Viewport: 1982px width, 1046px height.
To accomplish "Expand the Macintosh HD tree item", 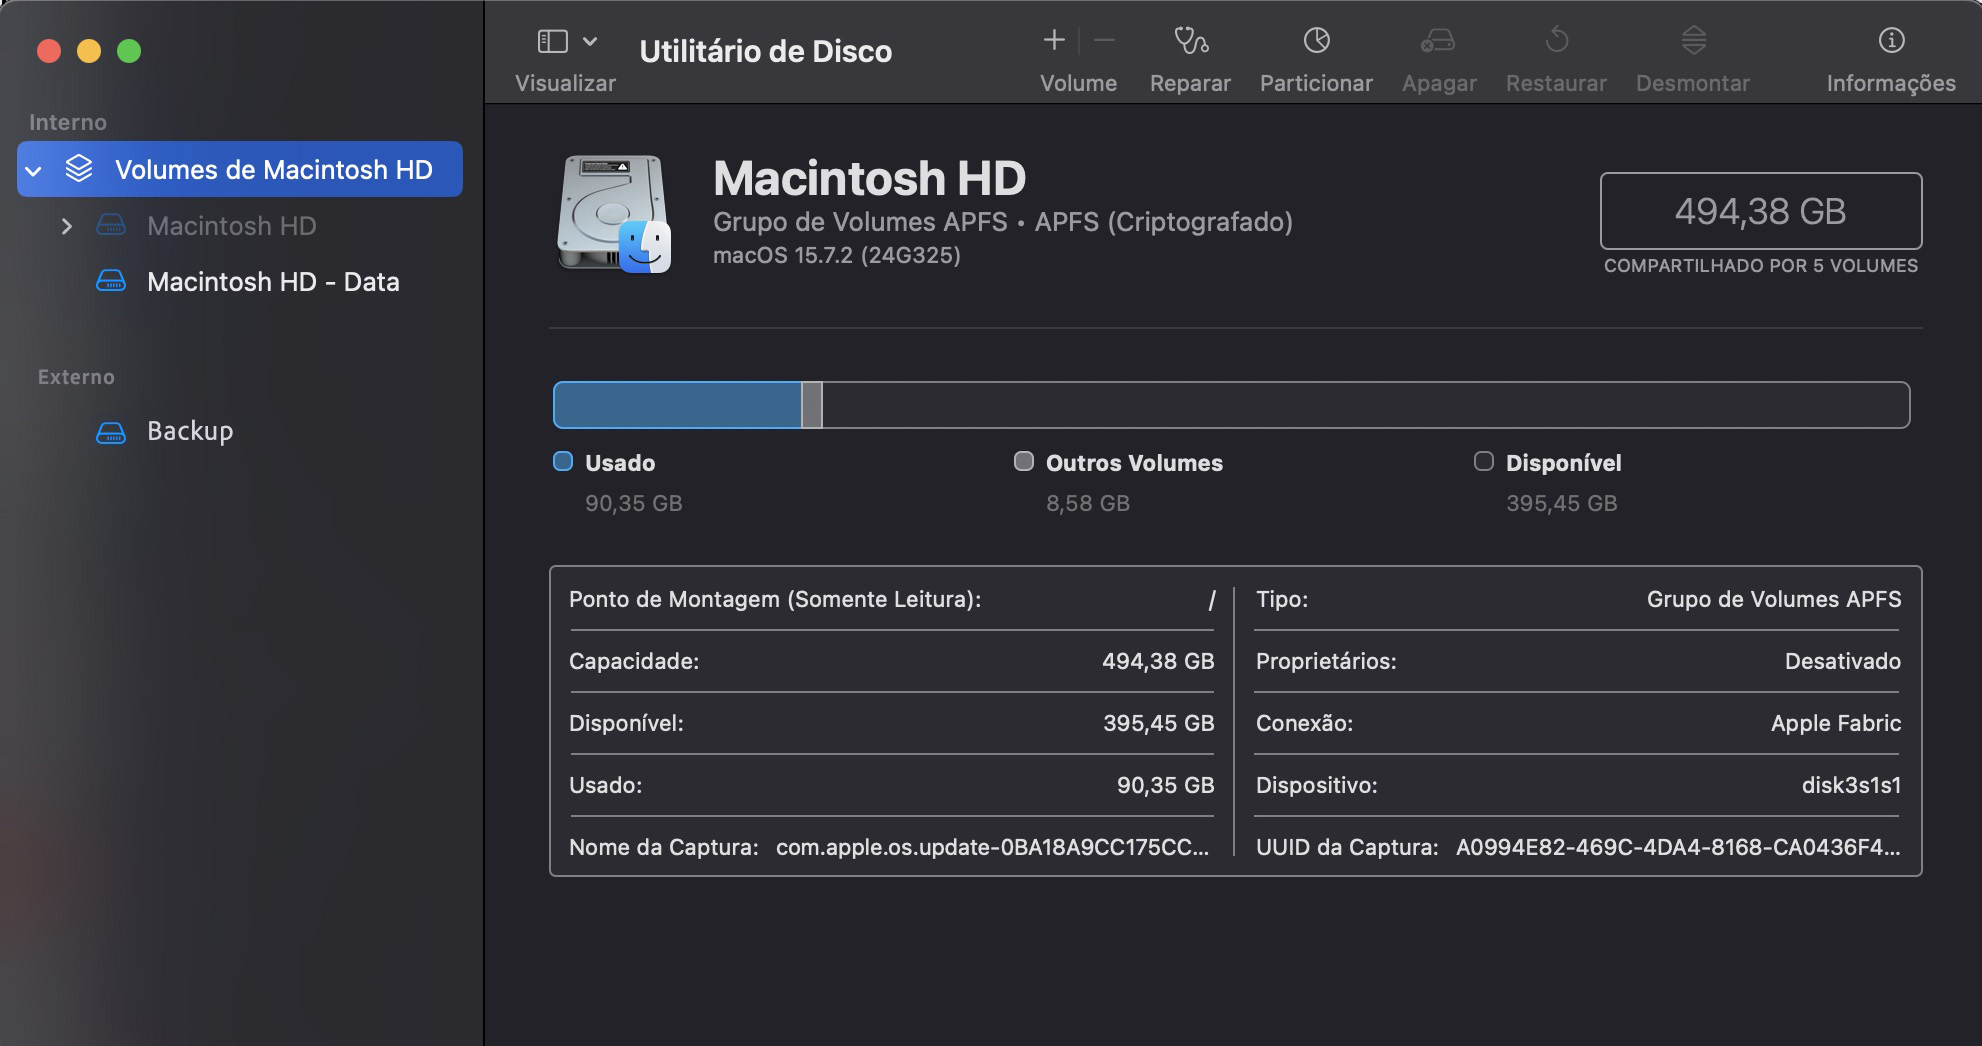I will coord(67,226).
